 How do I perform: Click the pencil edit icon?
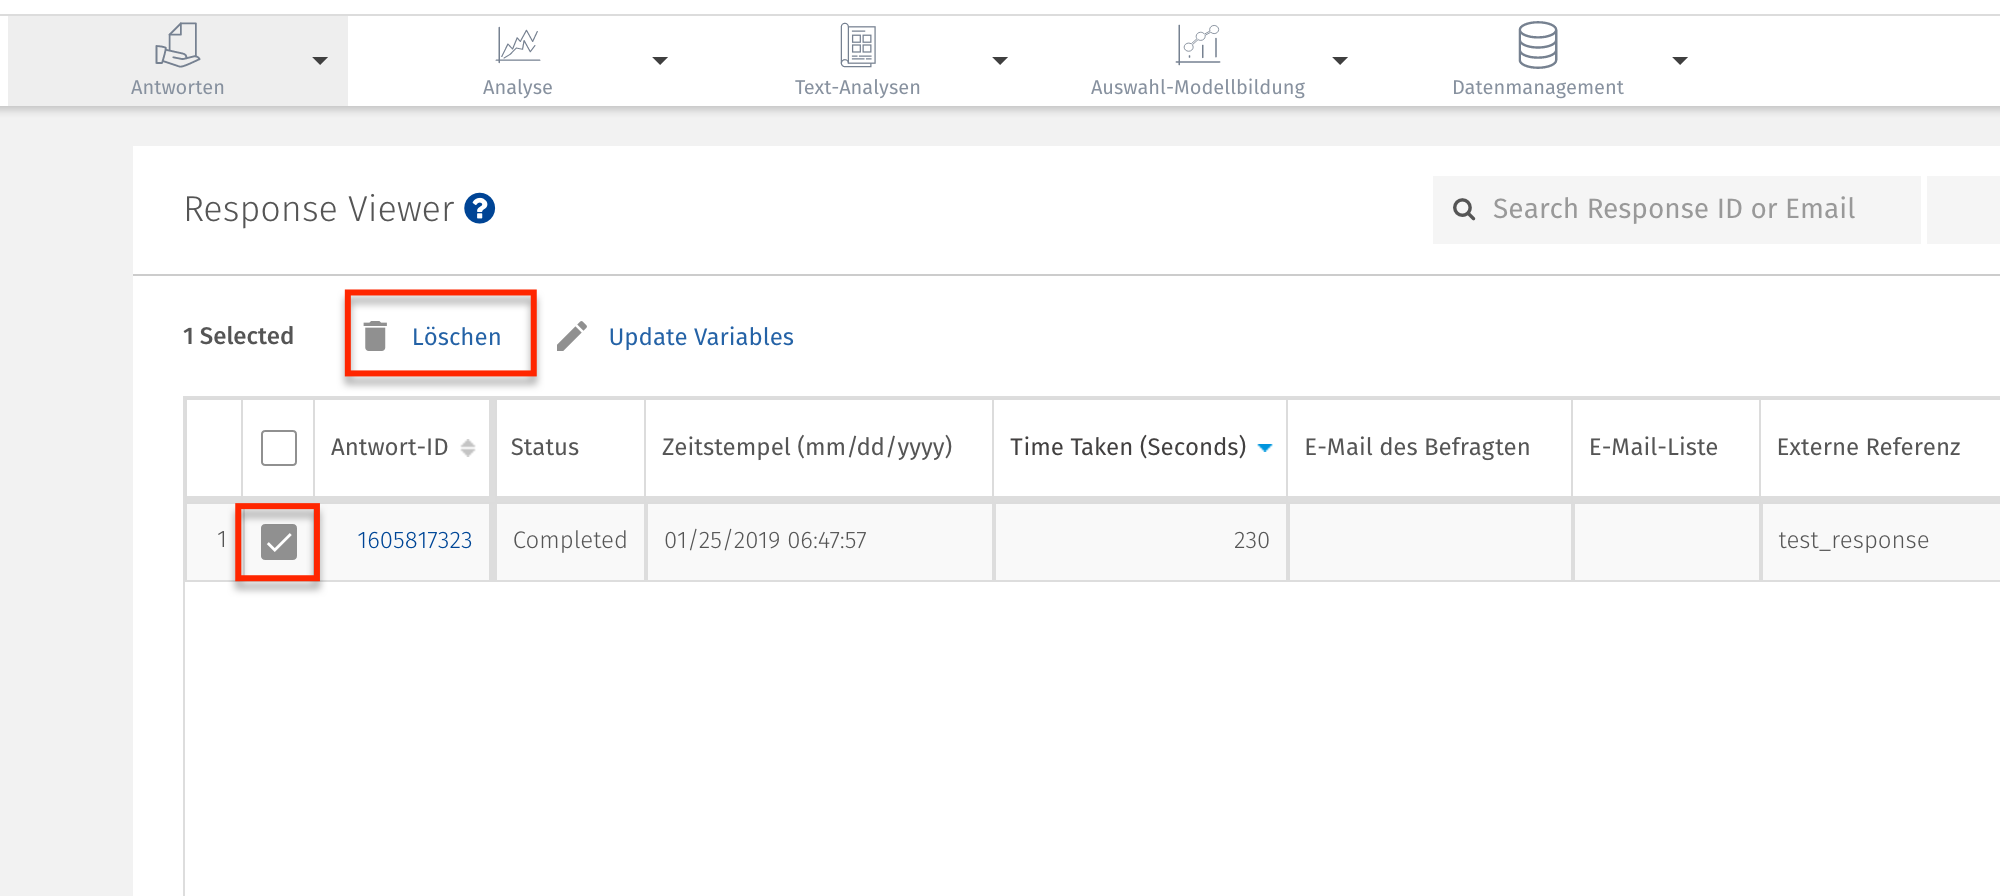coord(572,337)
